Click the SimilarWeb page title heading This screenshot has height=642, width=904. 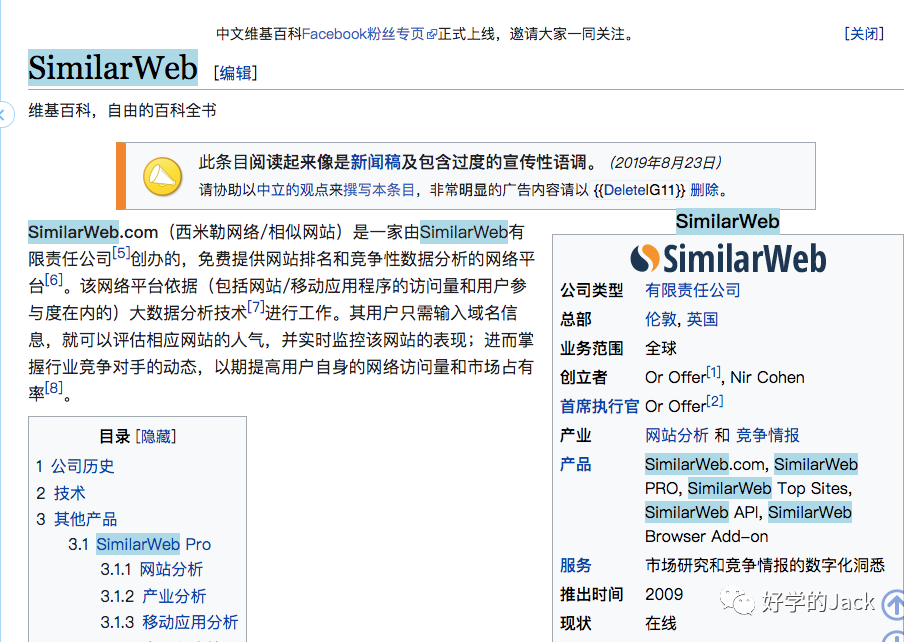113,67
